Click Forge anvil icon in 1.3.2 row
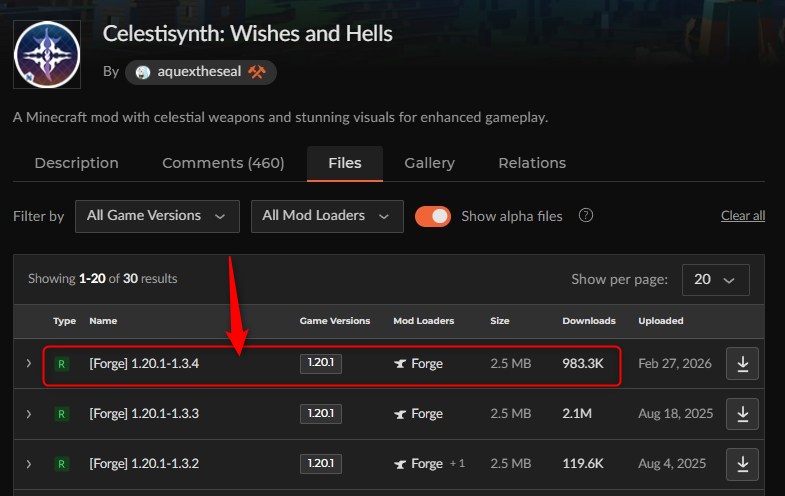785x496 pixels. (x=400, y=464)
